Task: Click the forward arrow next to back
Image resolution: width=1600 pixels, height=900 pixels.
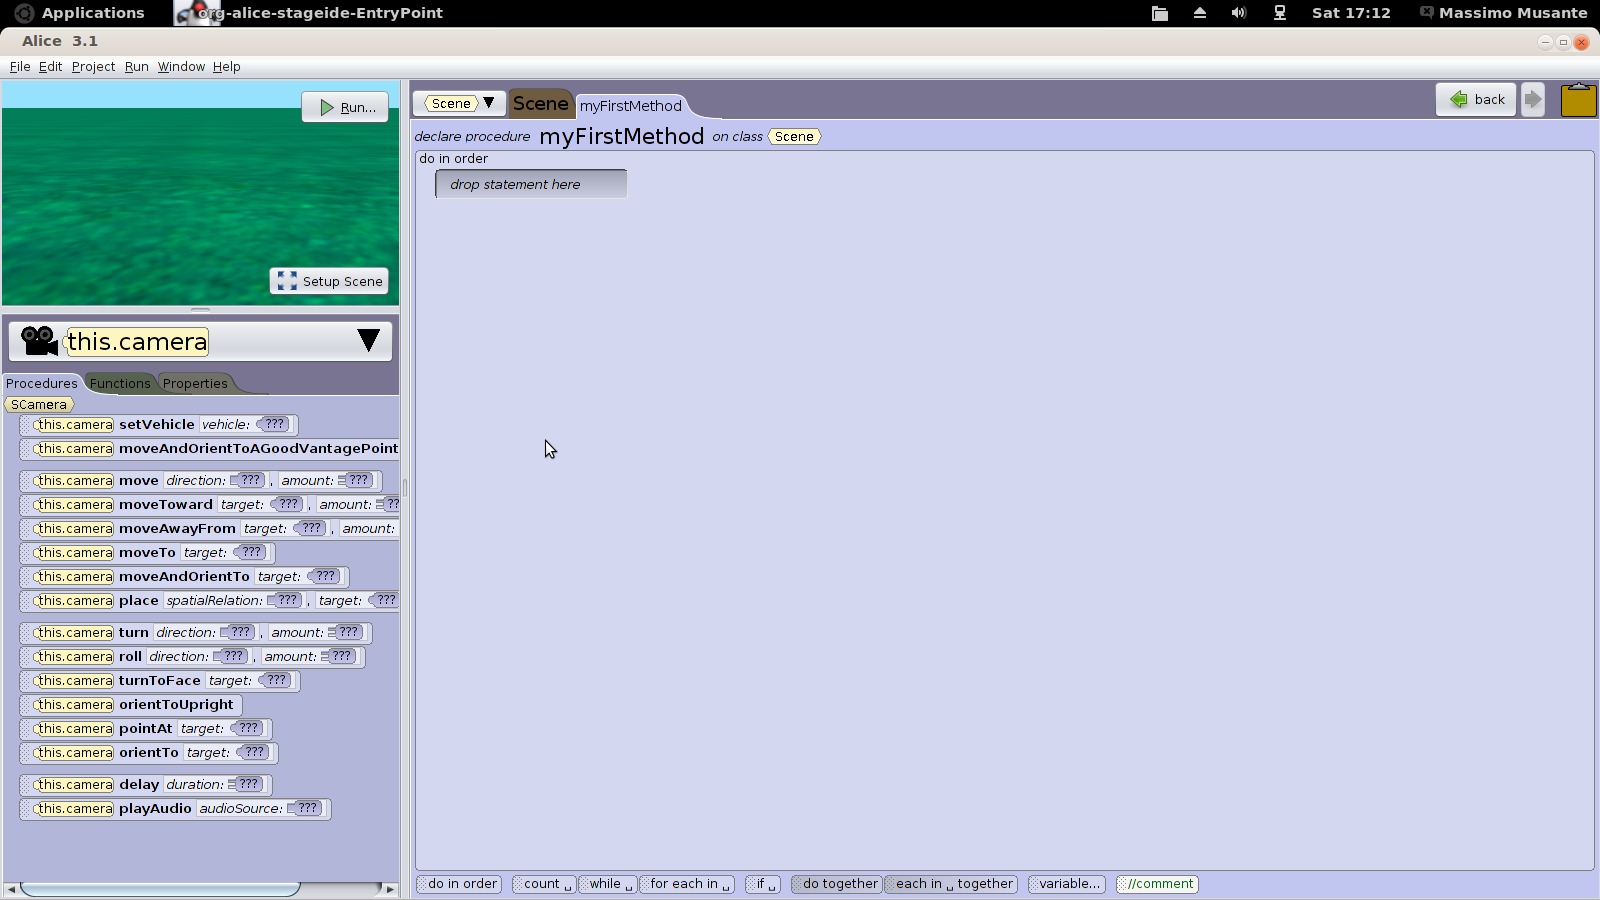Action: coord(1533,99)
